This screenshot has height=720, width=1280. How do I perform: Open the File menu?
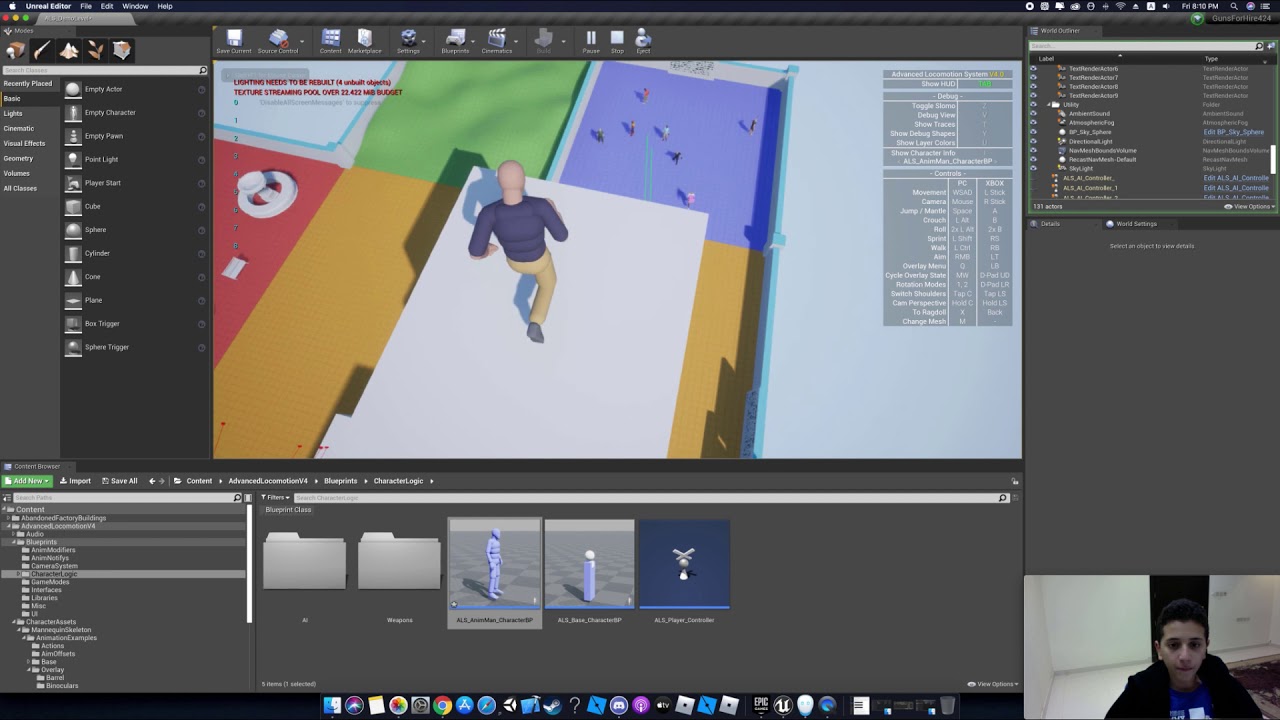tap(86, 6)
